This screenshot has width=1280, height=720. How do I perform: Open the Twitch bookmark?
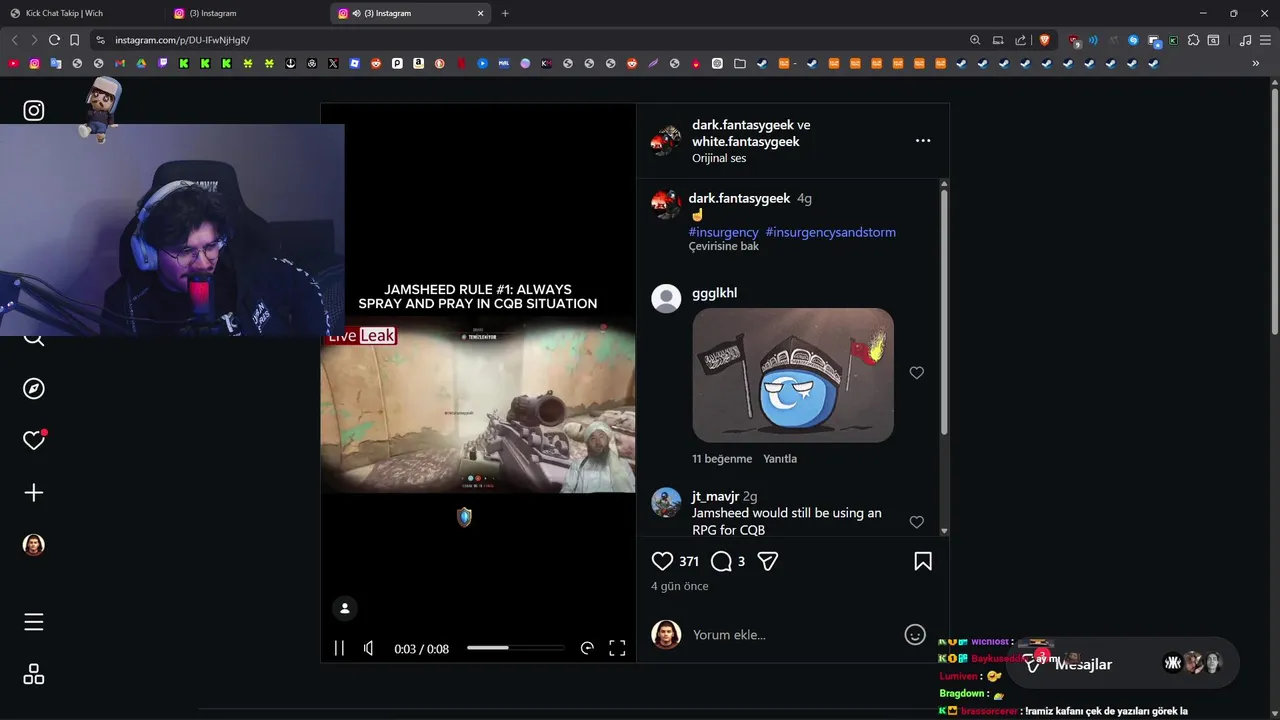click(162, 64)
